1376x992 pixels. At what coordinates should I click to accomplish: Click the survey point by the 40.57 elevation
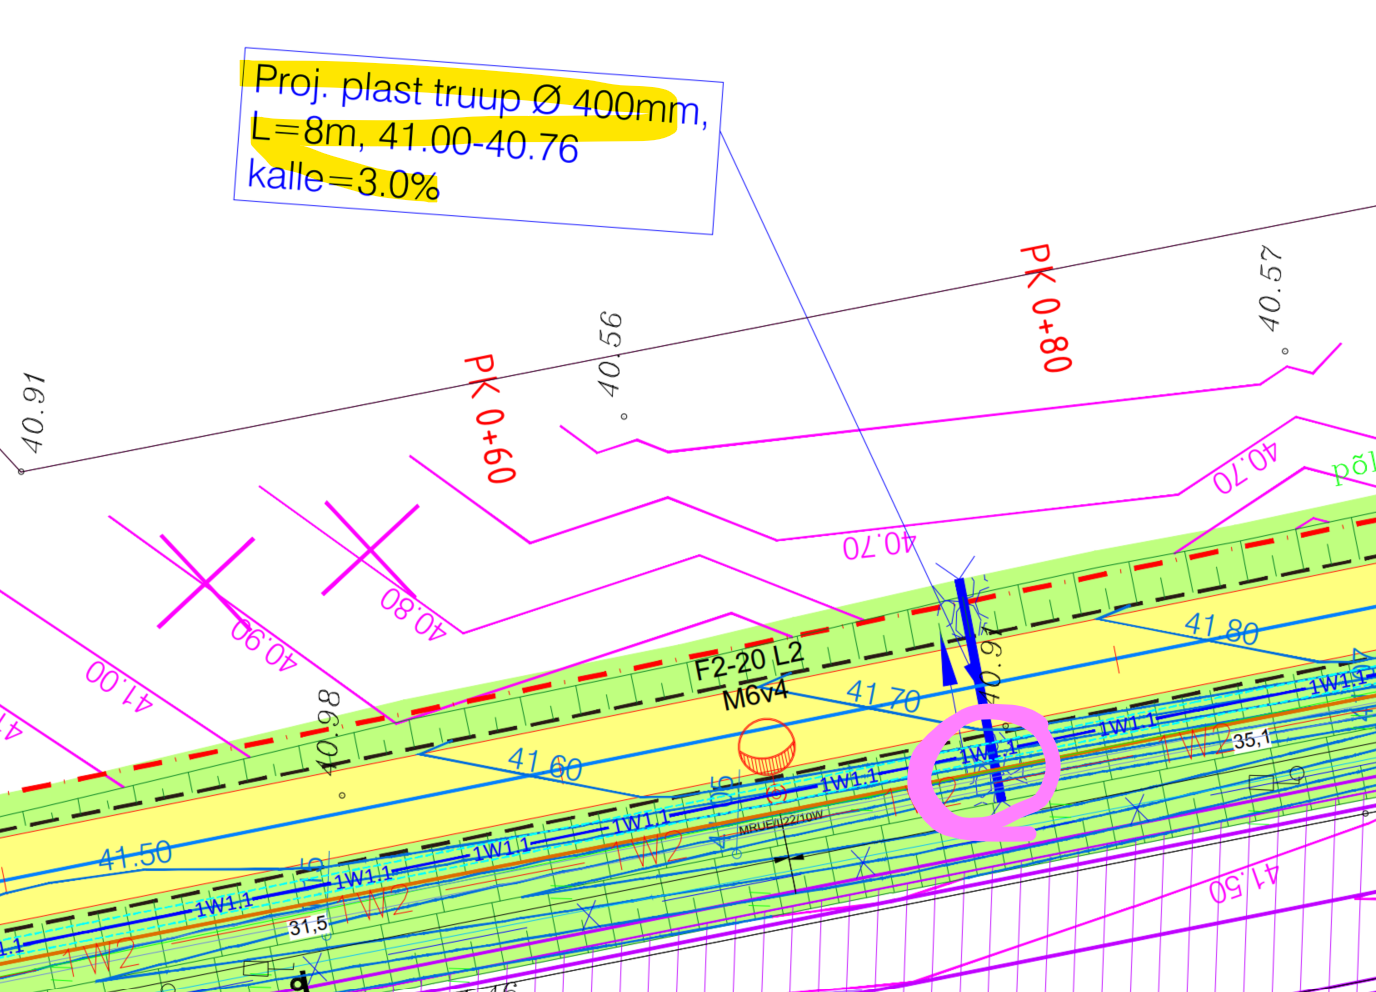click(1285, 351)
